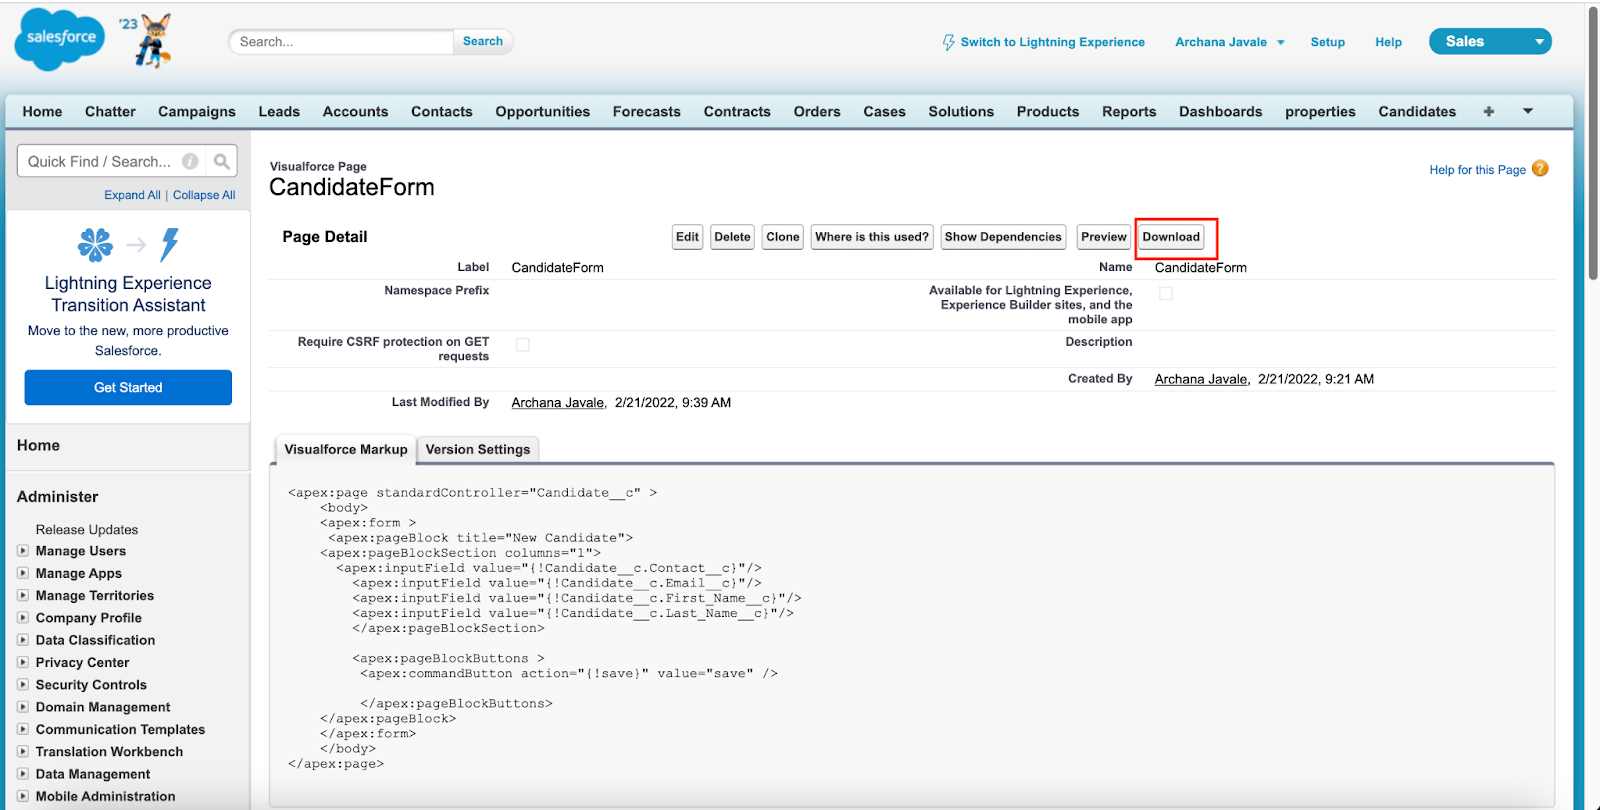Expand Privacy Center in sidebar
Image resolution: width=1600 pixels, height=810 pixels.
point(23,662)
